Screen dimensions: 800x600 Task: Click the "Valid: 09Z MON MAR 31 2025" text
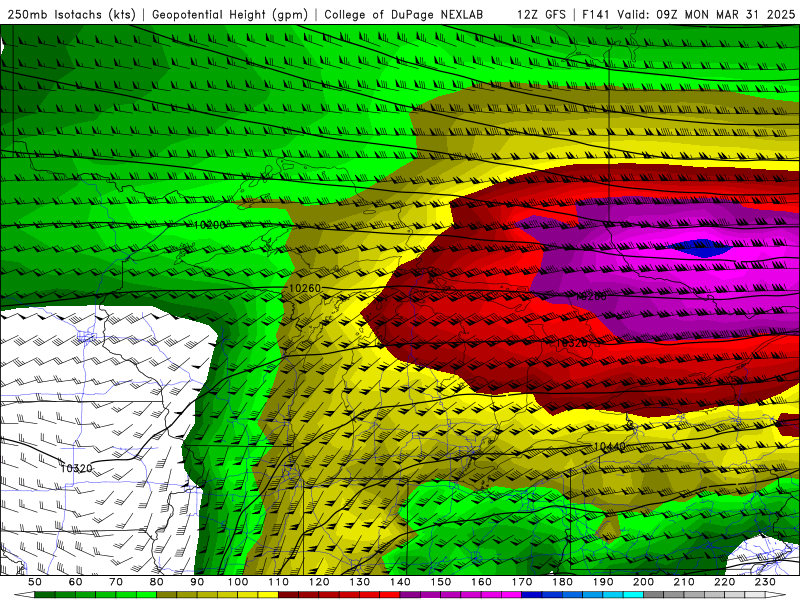click(x=706, y=15)
